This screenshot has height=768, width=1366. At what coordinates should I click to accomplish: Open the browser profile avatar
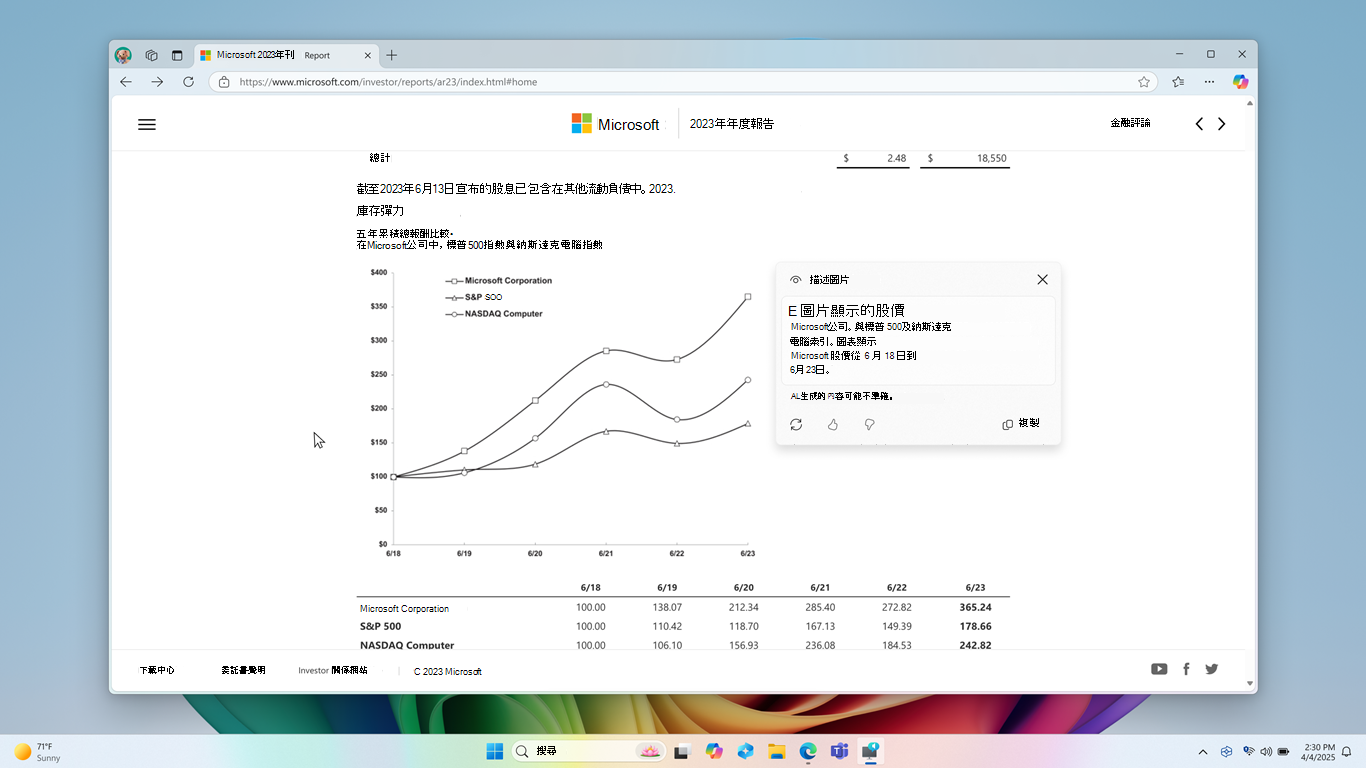click(x=123, y=55)
